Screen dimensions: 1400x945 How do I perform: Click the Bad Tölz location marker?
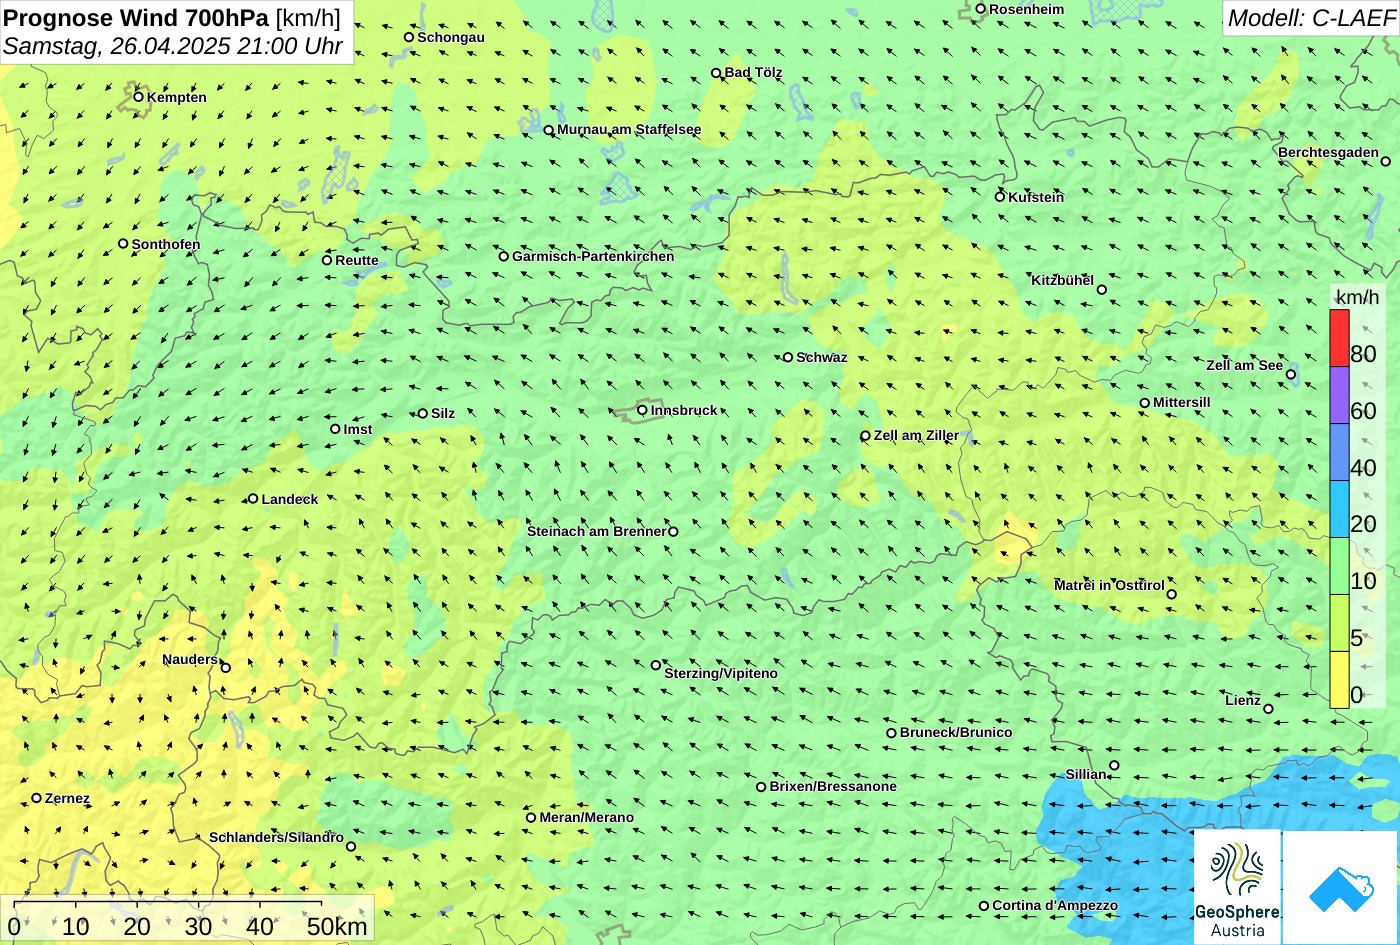coord(716,73)
